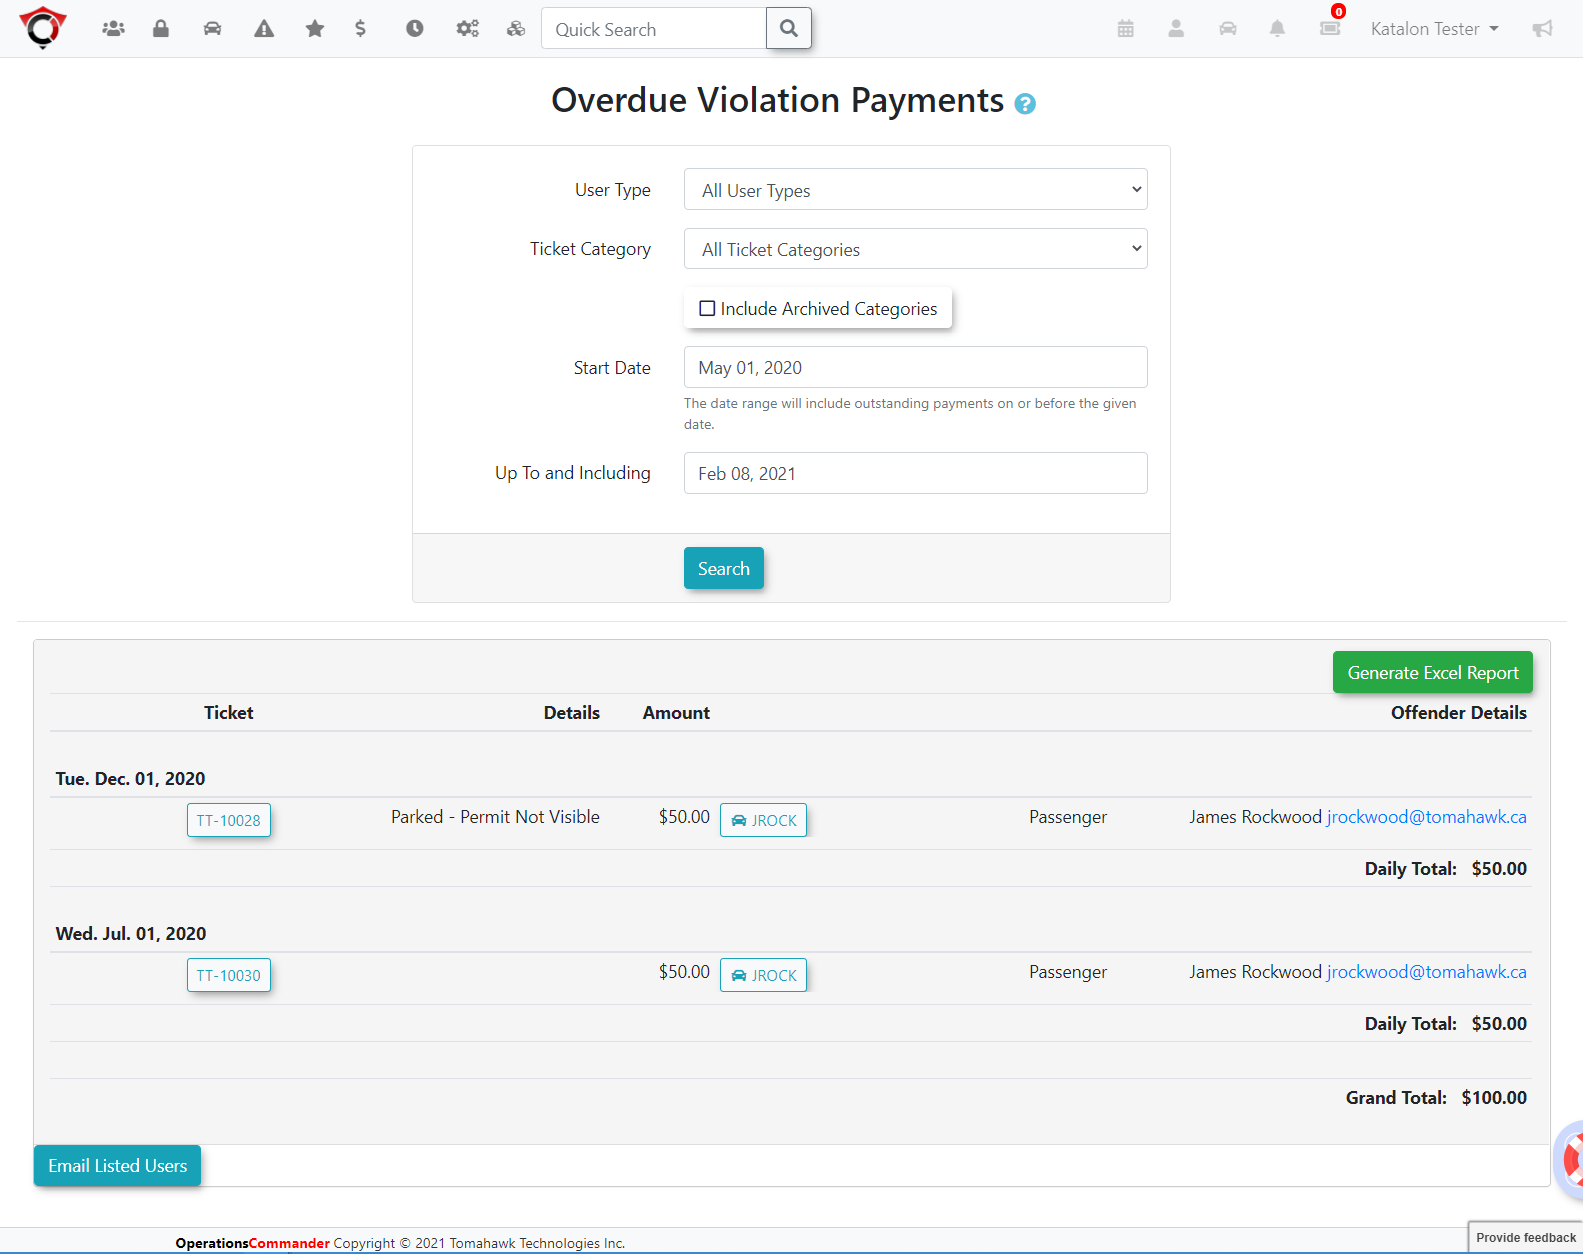Open ticket TT-10030
Screen dimensions: 1583x1254
(x=229, y=975)
